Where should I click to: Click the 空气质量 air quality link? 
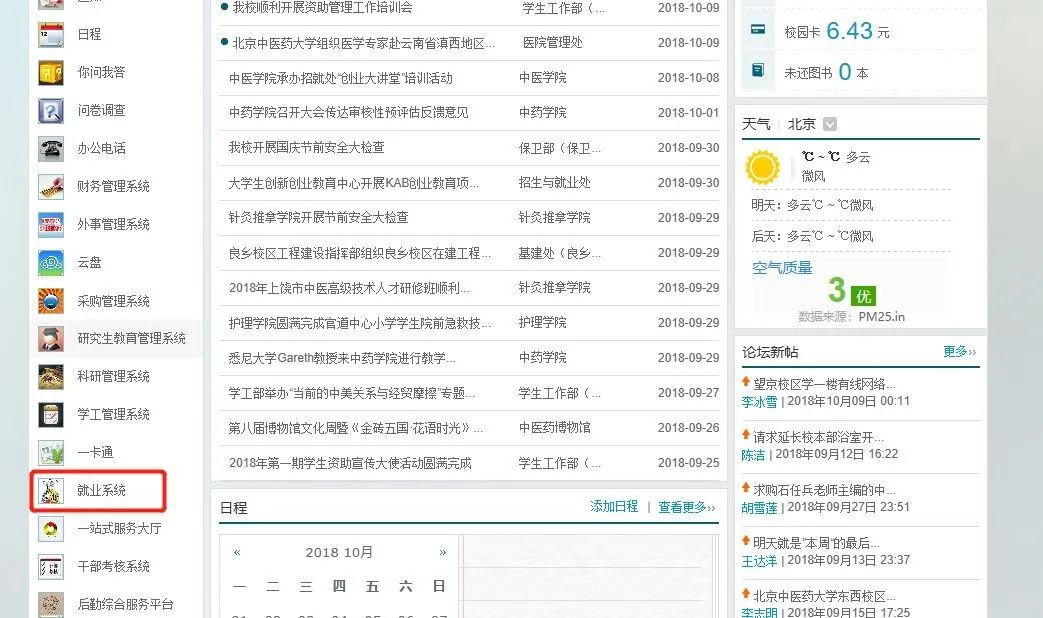tap(782, 268)
